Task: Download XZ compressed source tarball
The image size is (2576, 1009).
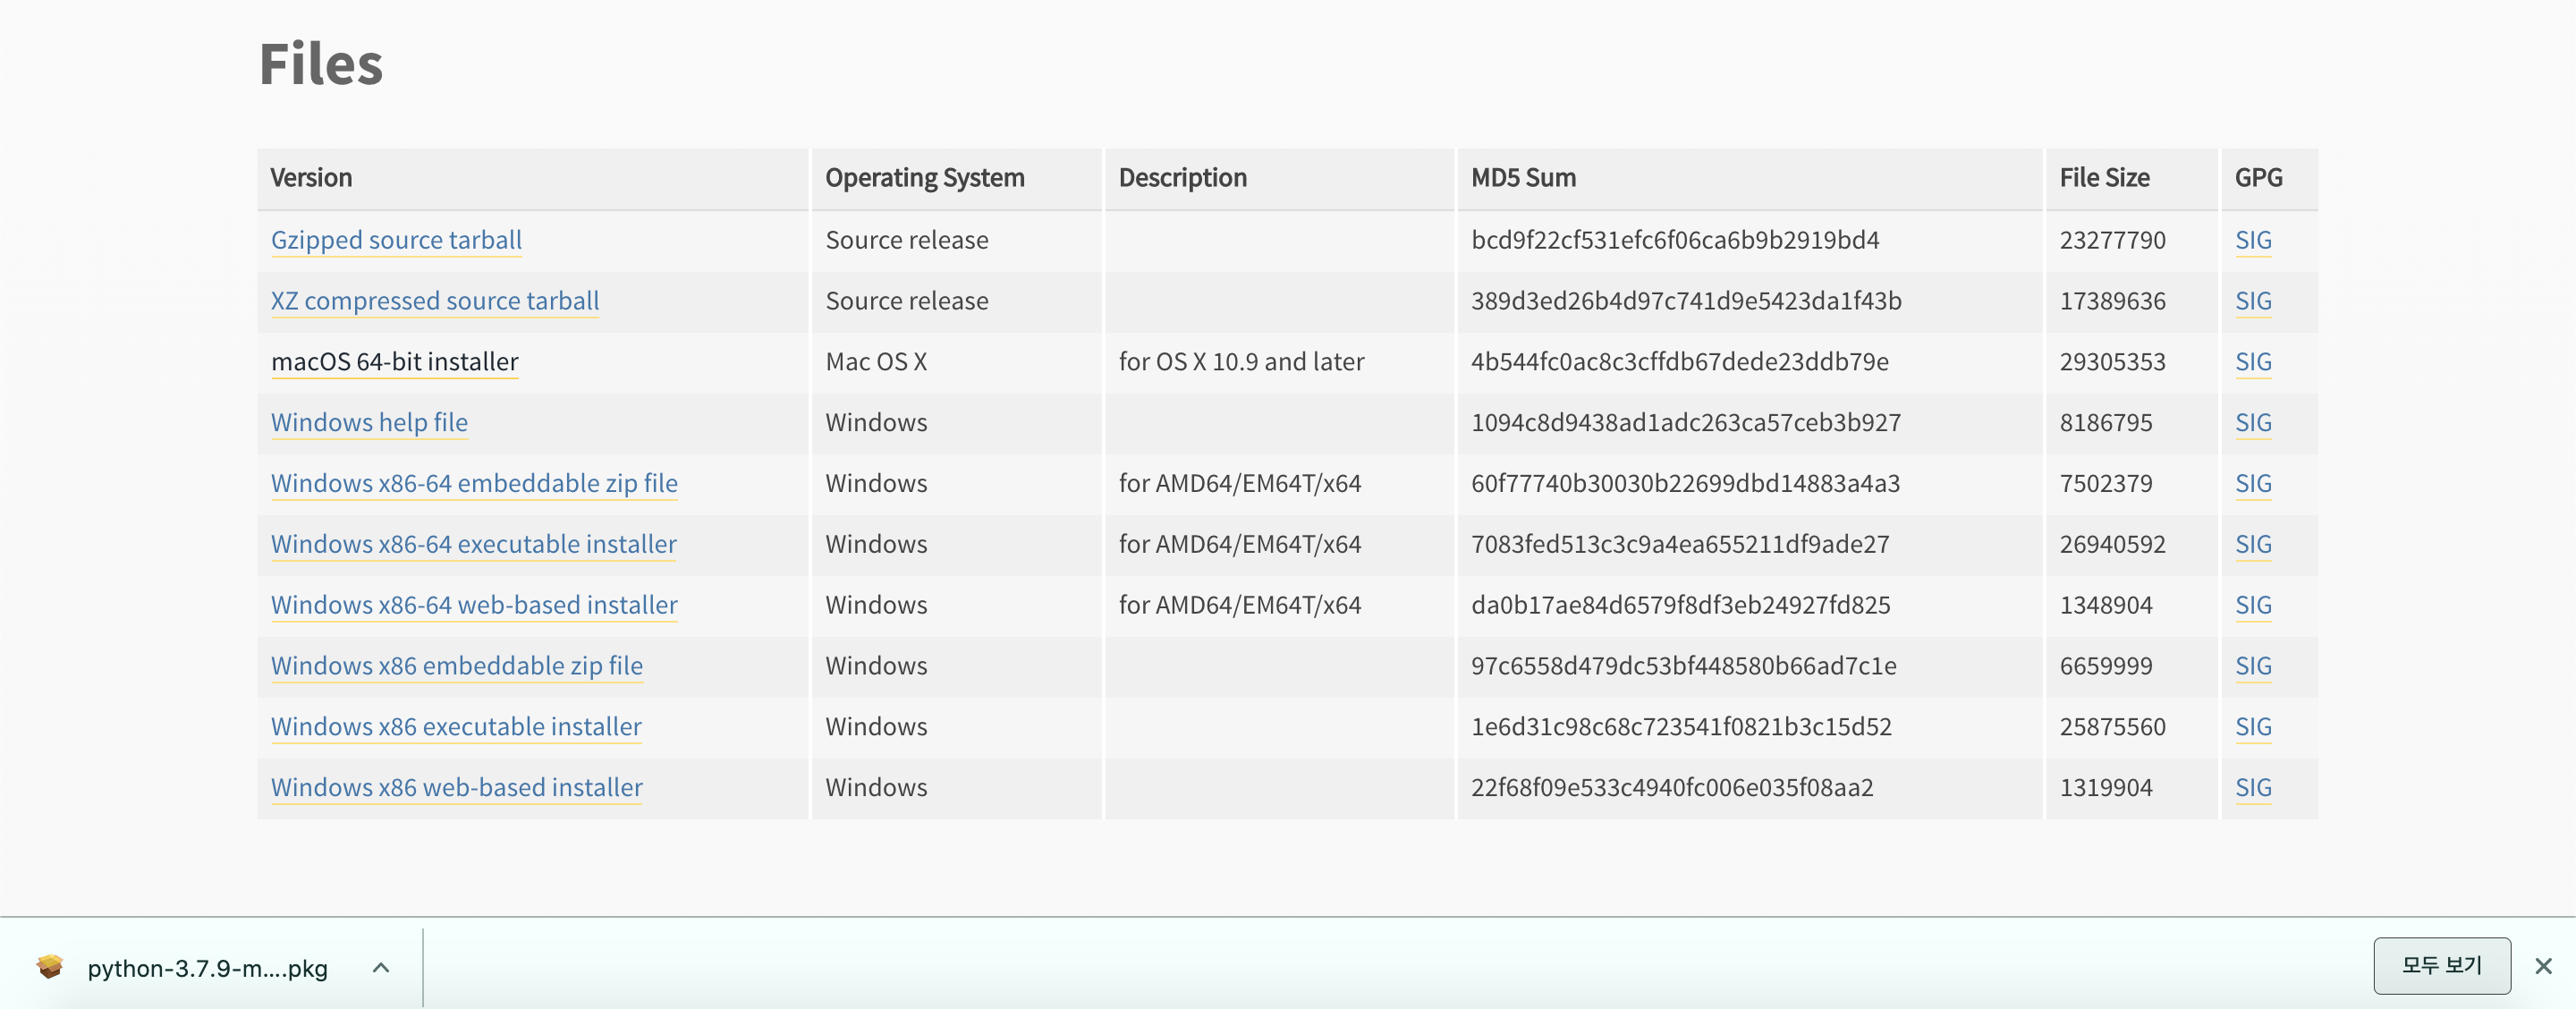Action: pos(434,301)
